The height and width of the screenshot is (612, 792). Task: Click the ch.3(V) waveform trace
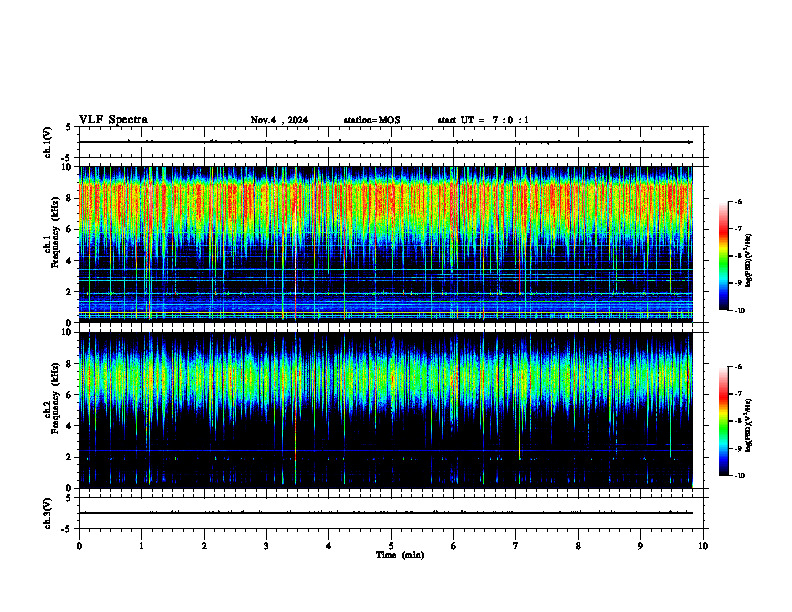point(386,513)
